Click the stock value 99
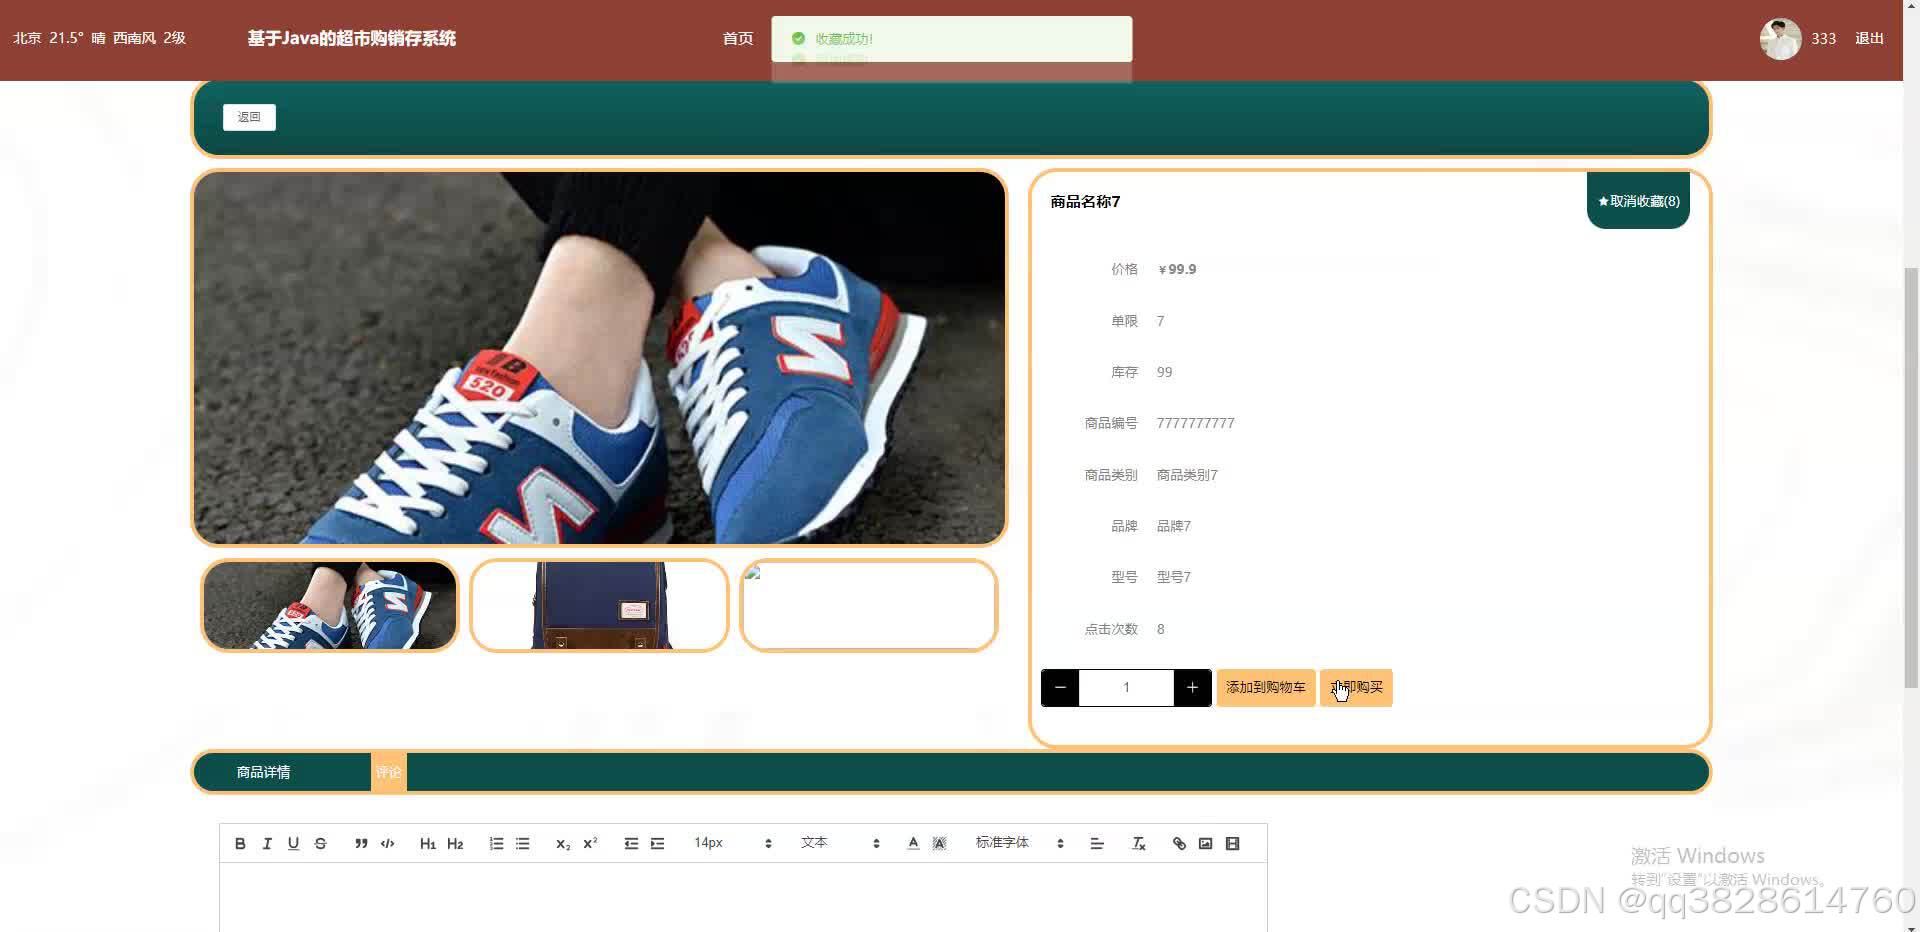The width and height of the screenshot is (1920, 932). click(1164, 372)
